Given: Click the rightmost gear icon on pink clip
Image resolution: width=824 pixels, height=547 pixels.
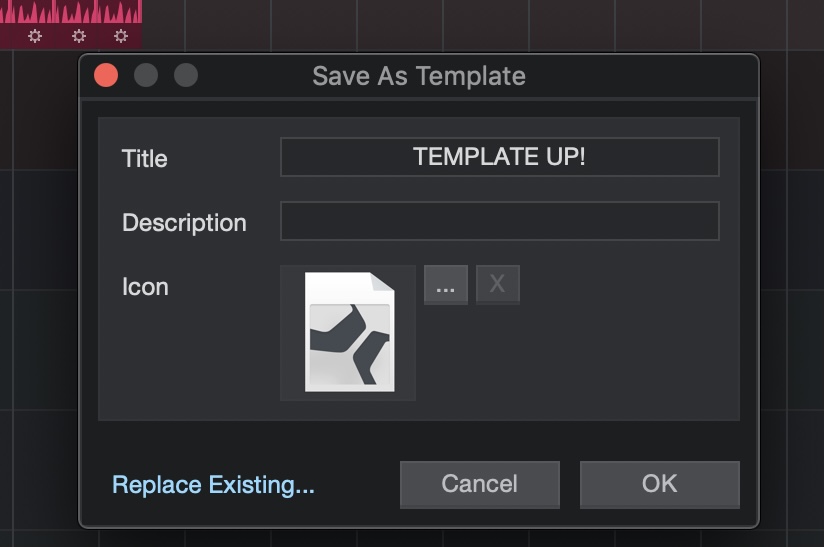Looking at the screenshot, I should 121,36.
